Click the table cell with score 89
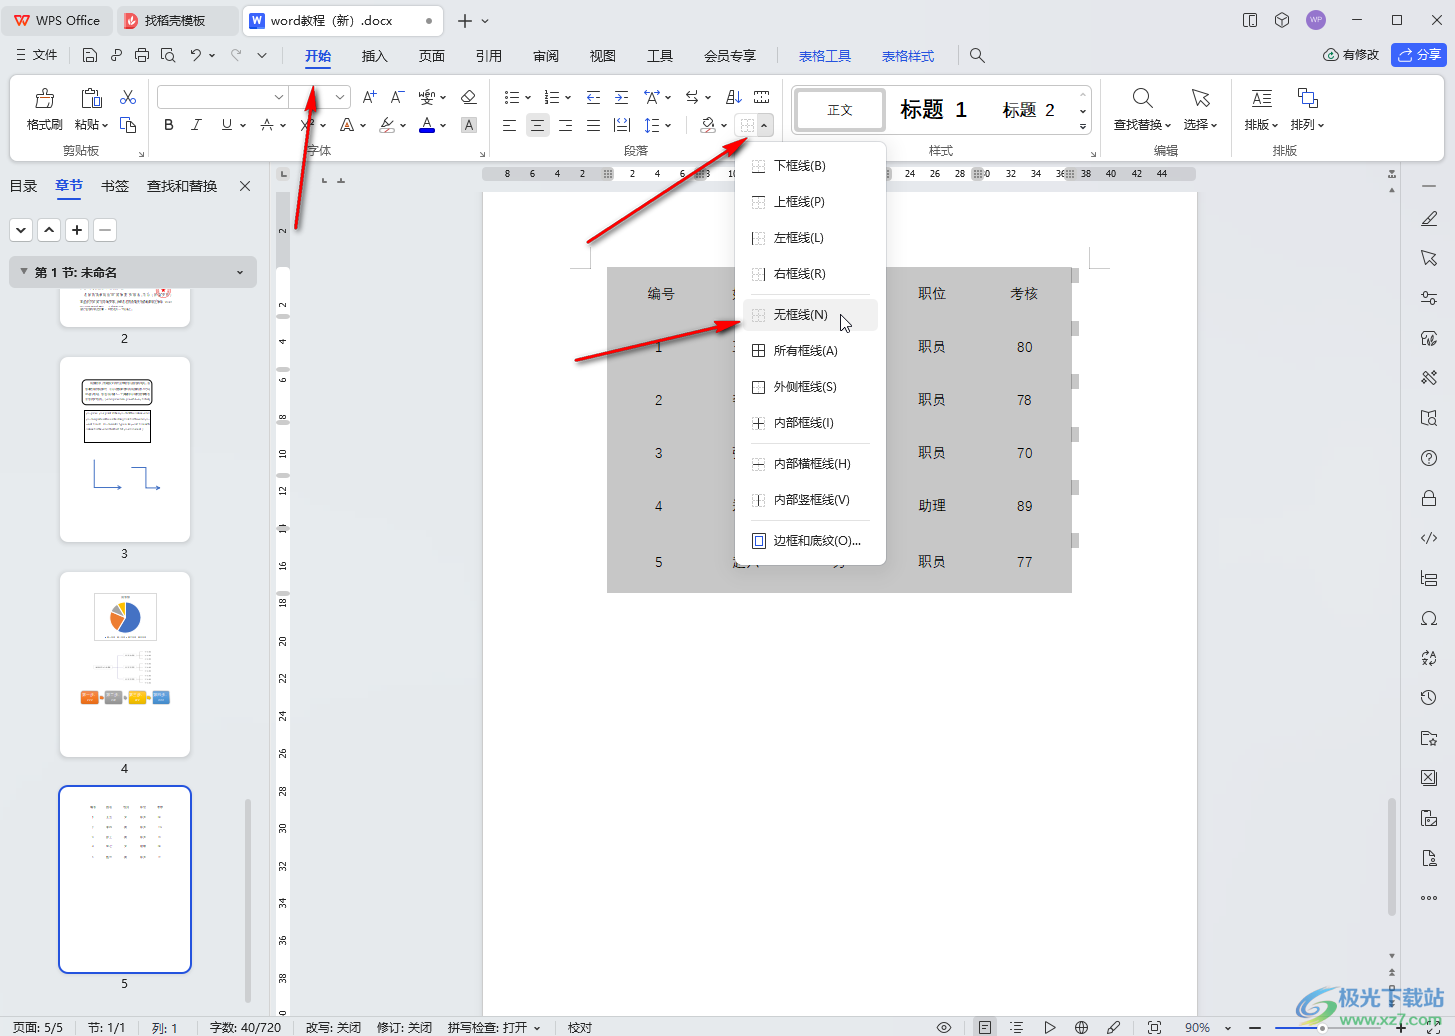This screenshot has width=1455, height=1036. [1024, 506]
